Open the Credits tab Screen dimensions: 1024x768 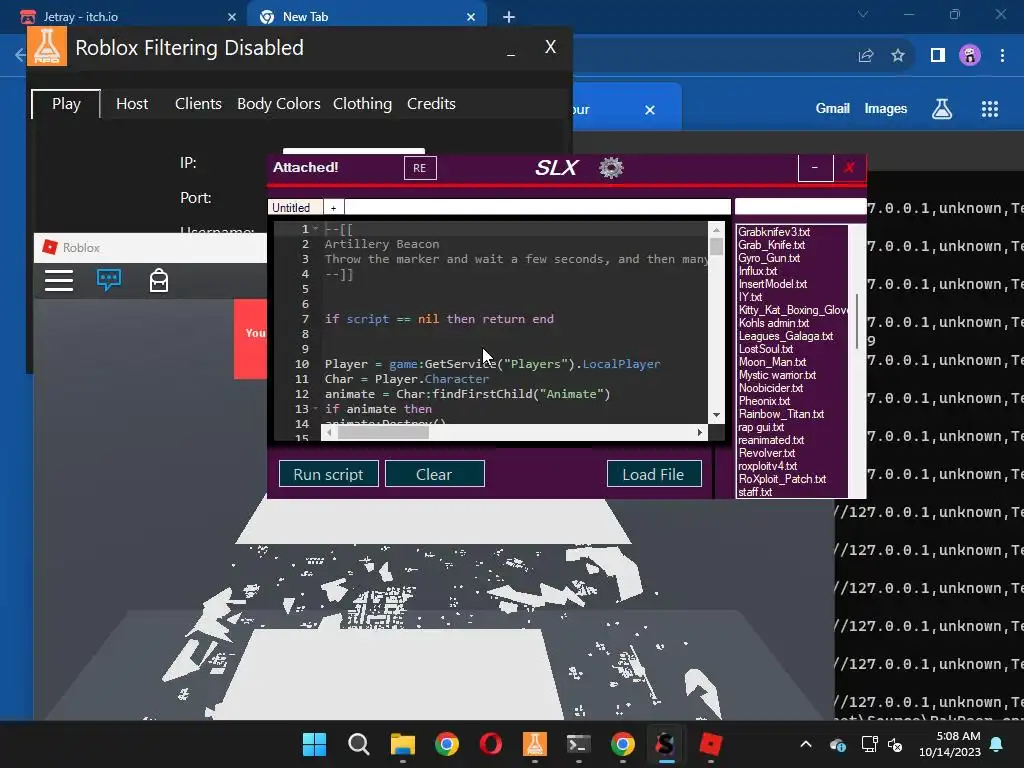point(431,104)
